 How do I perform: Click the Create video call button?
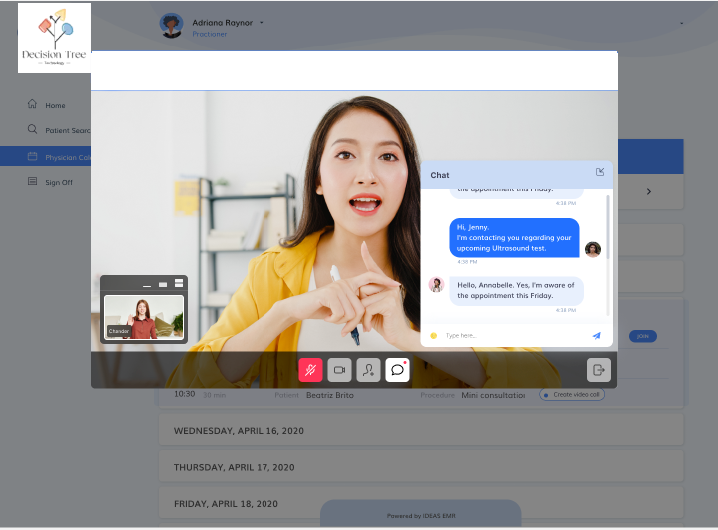572,395
